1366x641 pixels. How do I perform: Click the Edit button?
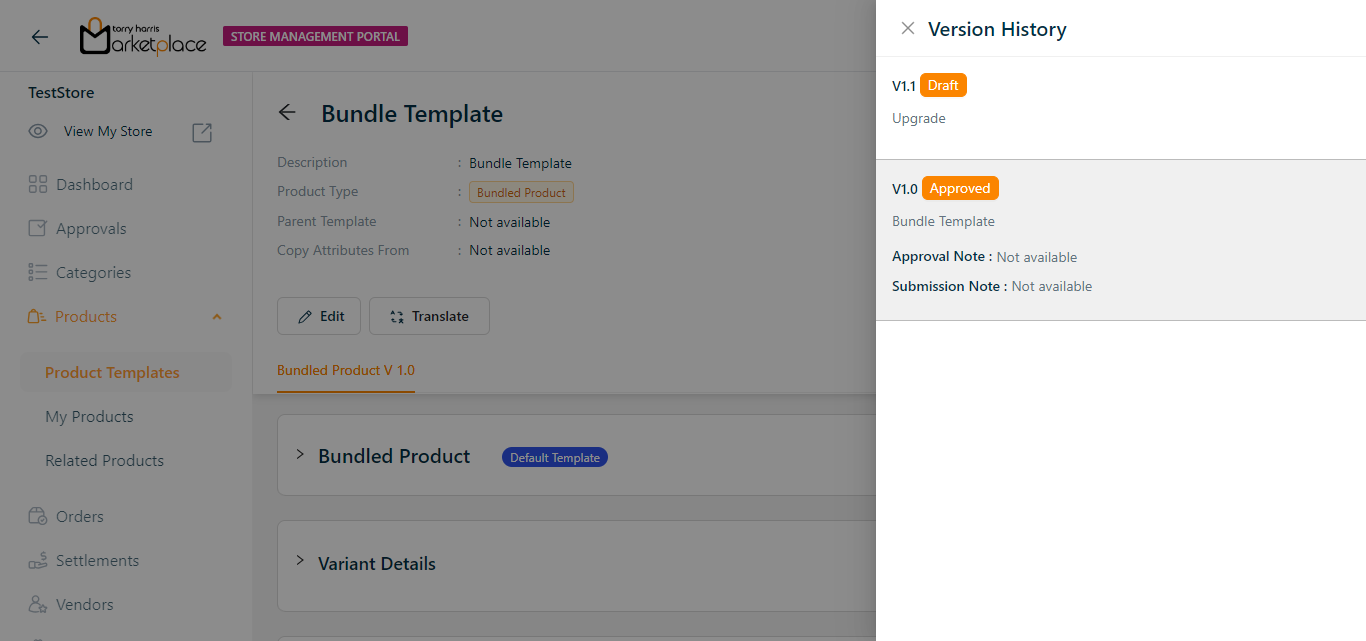pyautogui.click(x=320, y=316)
